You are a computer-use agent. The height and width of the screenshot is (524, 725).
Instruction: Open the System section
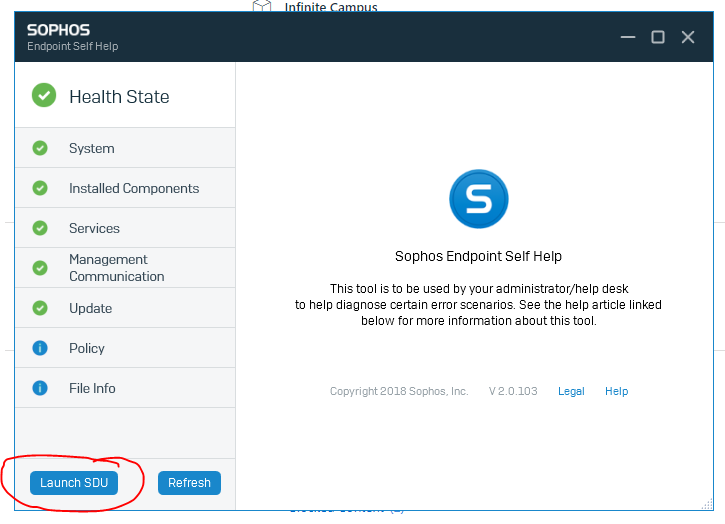coord(125,148)
